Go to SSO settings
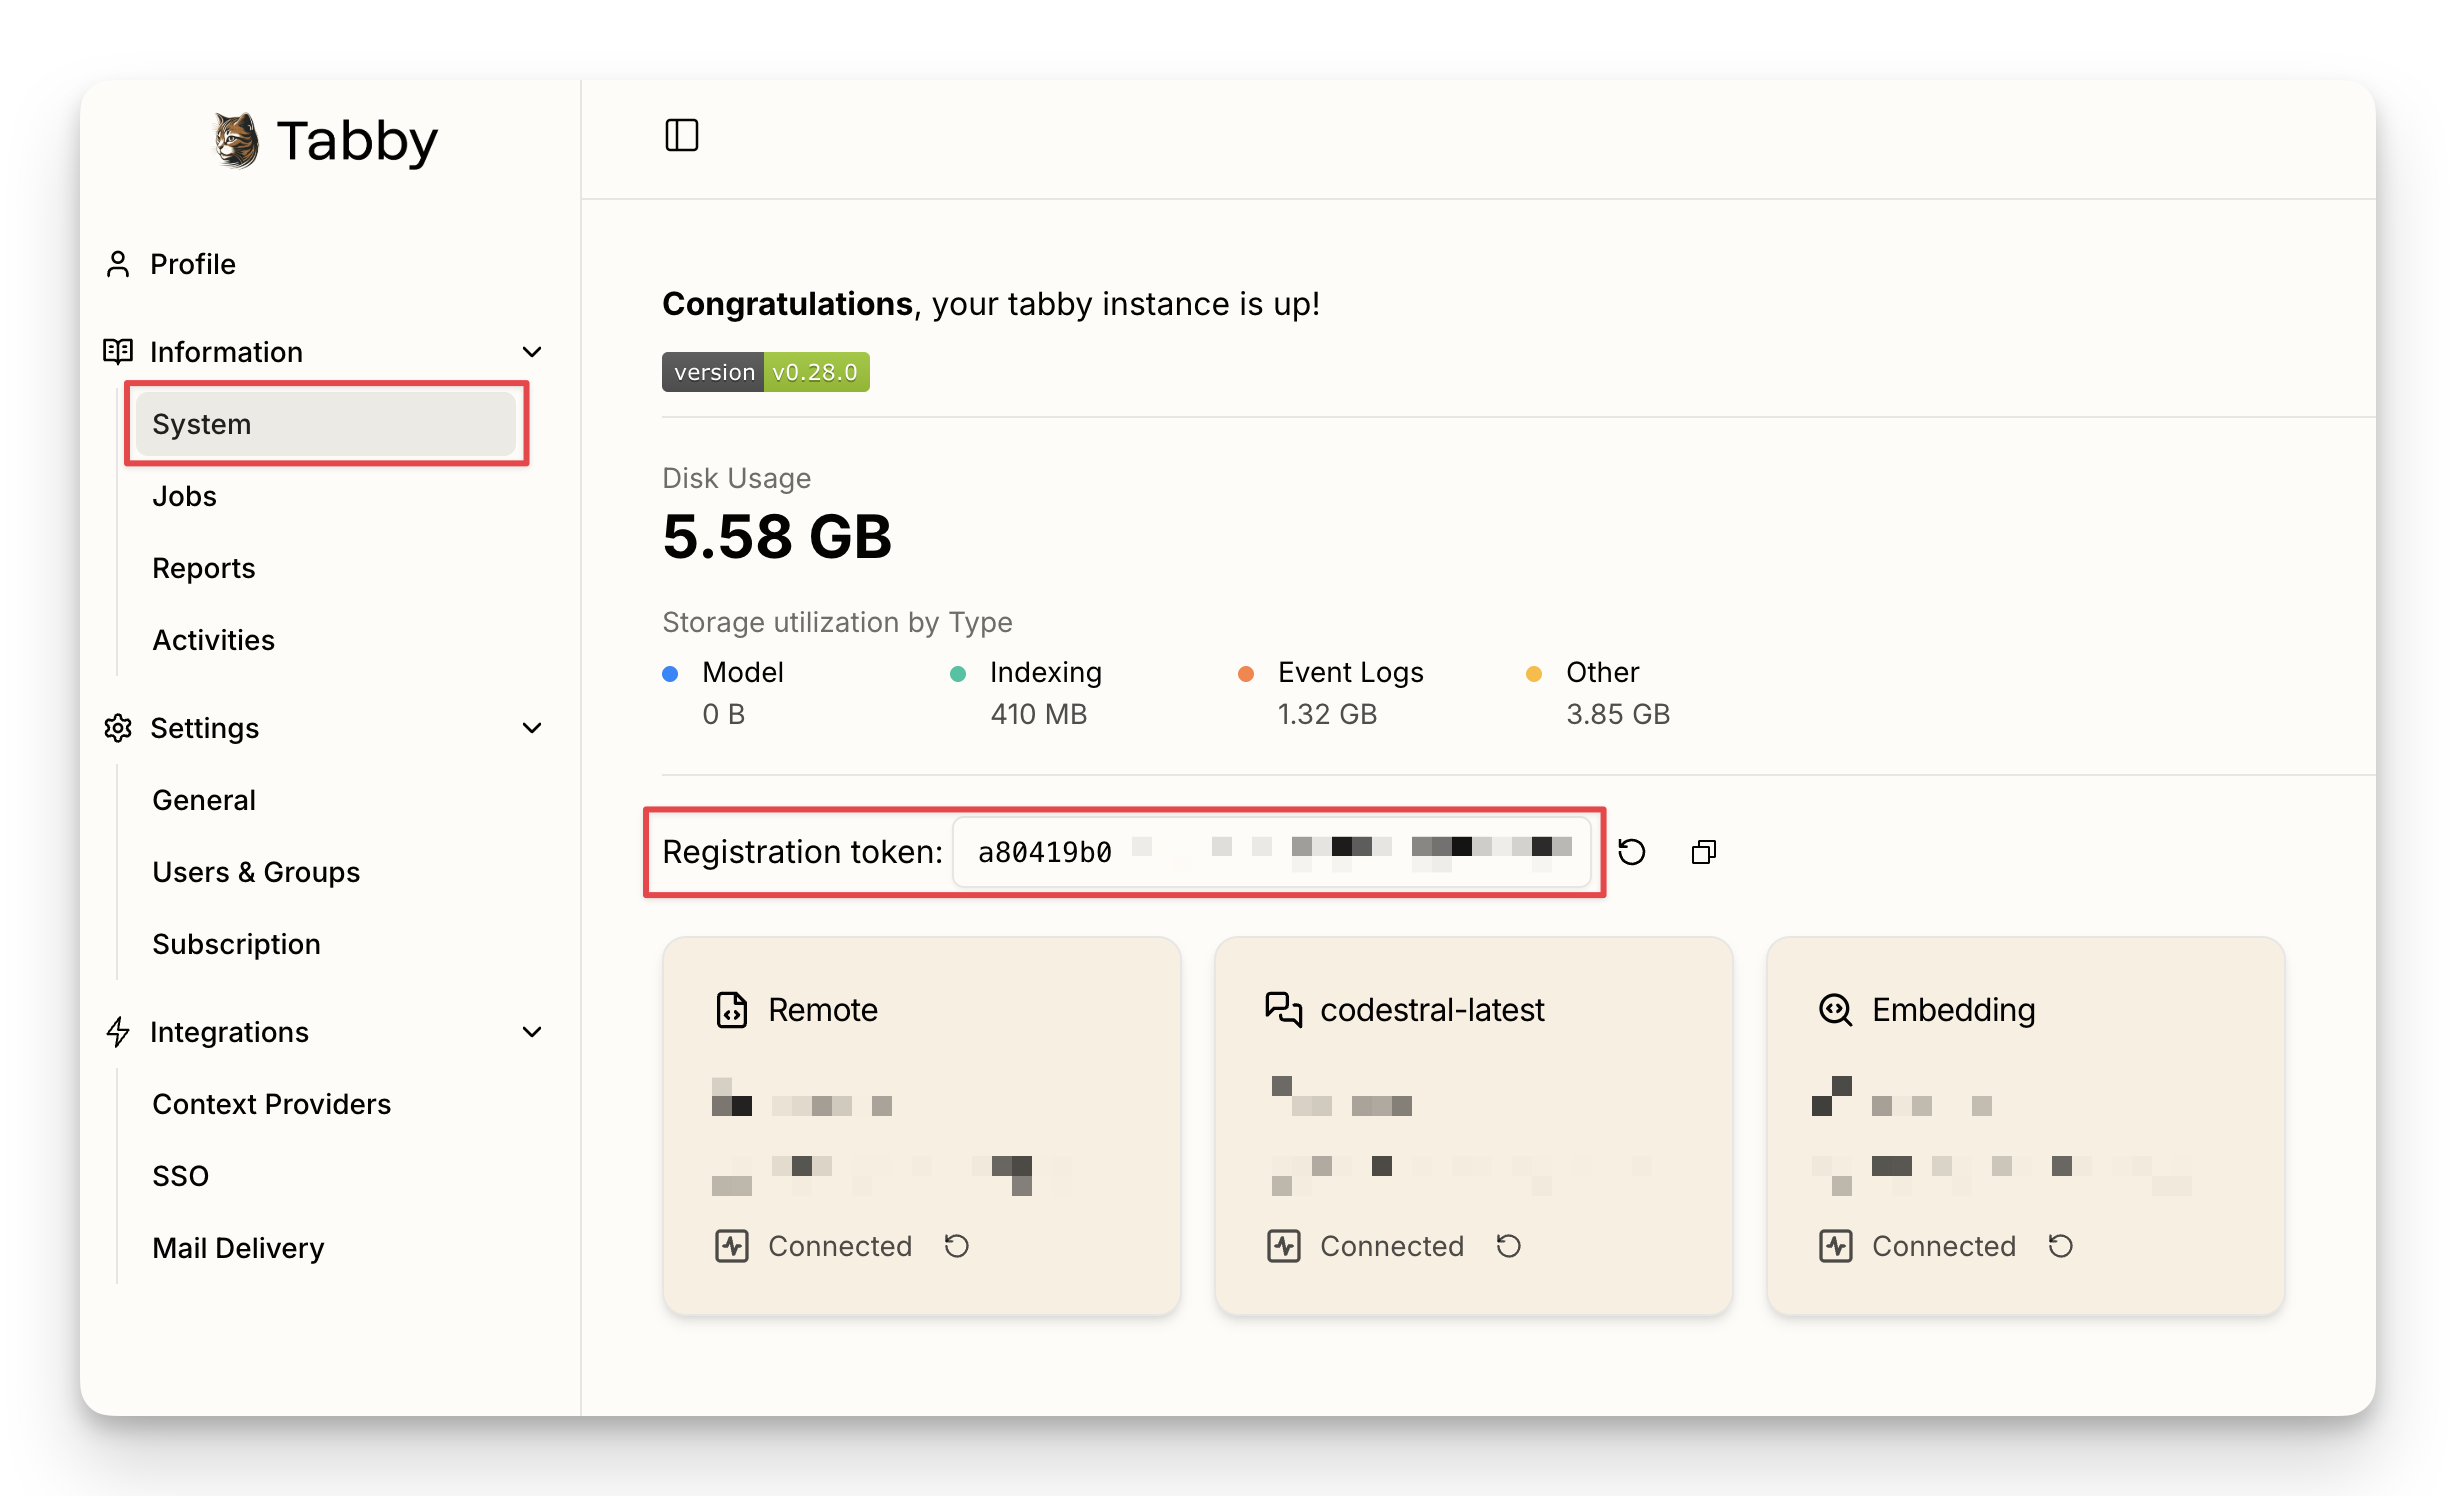The image size is (2456, 1496). [x=180, y=1176]
